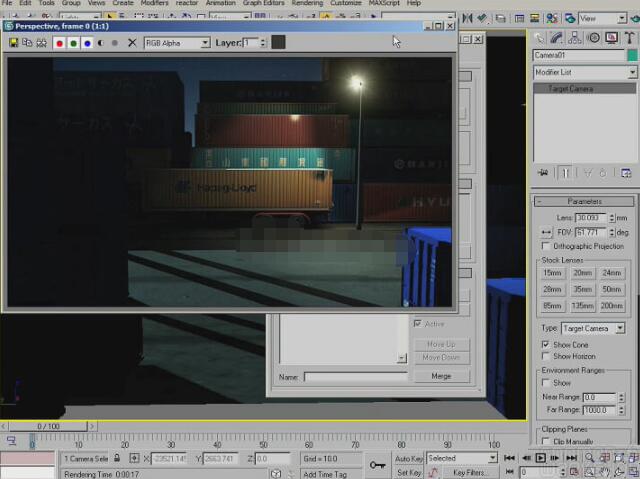
Task: Open the Material Editor icon
Action: coord(552,18)
